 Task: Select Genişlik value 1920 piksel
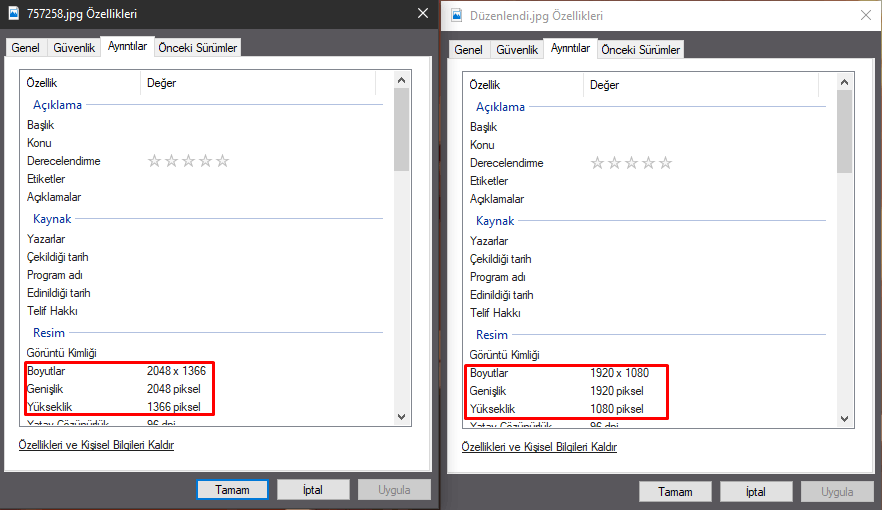[x=616, y=391]
